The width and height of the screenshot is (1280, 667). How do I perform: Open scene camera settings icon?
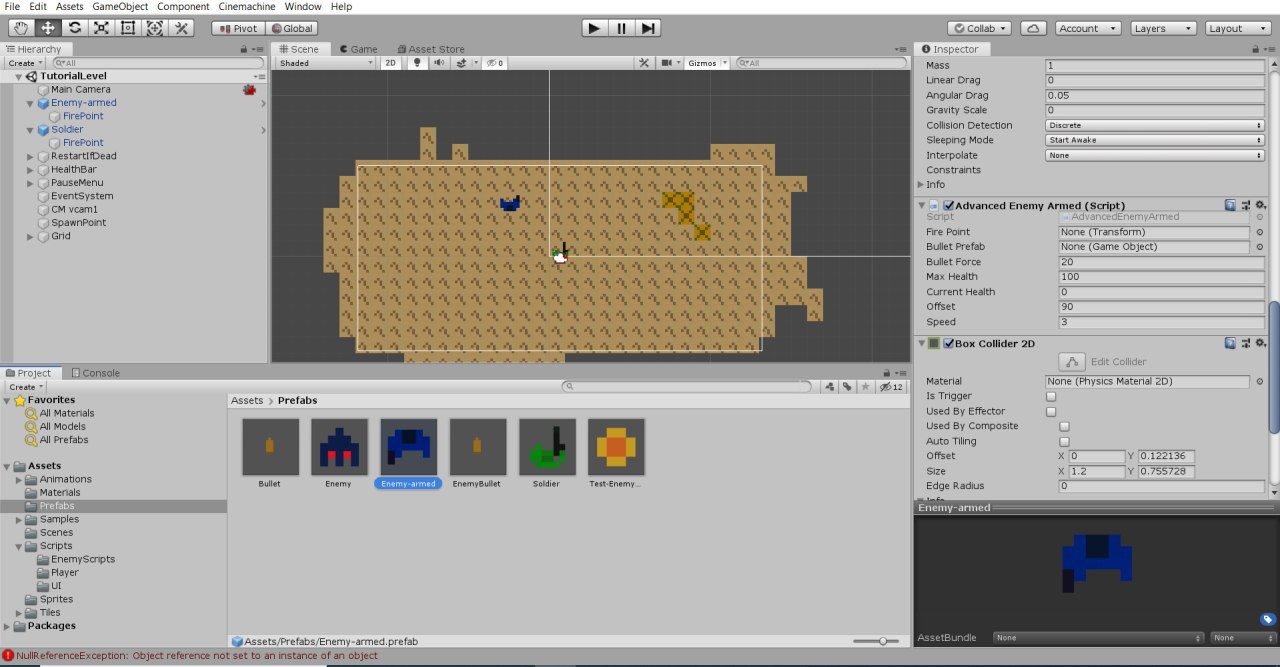(666, 63)
